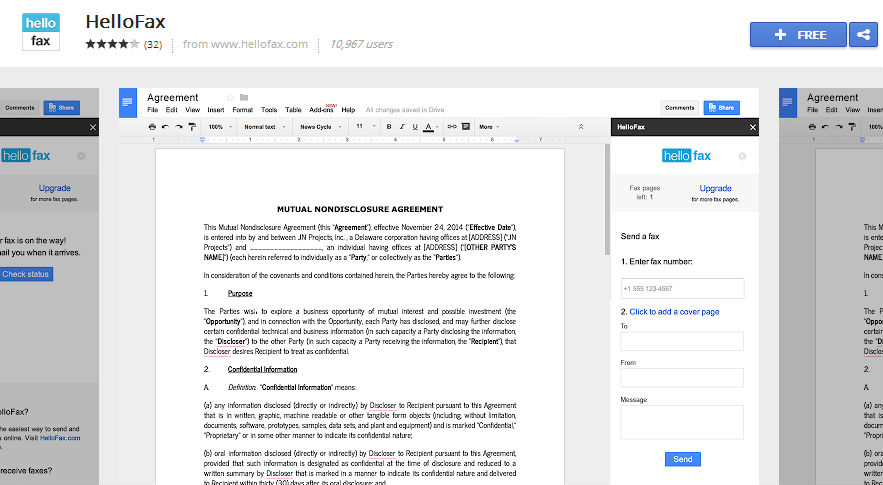The image size is (883, 485).
Task: Click the hello fax logo above the Check status button
Action: (25, 155)
